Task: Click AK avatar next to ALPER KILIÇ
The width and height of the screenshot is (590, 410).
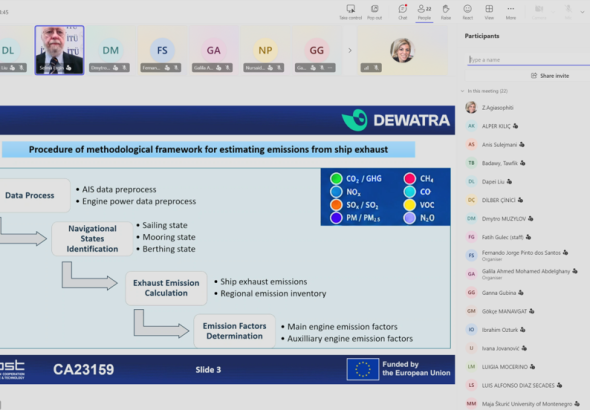Action: (x=471, y=126)
